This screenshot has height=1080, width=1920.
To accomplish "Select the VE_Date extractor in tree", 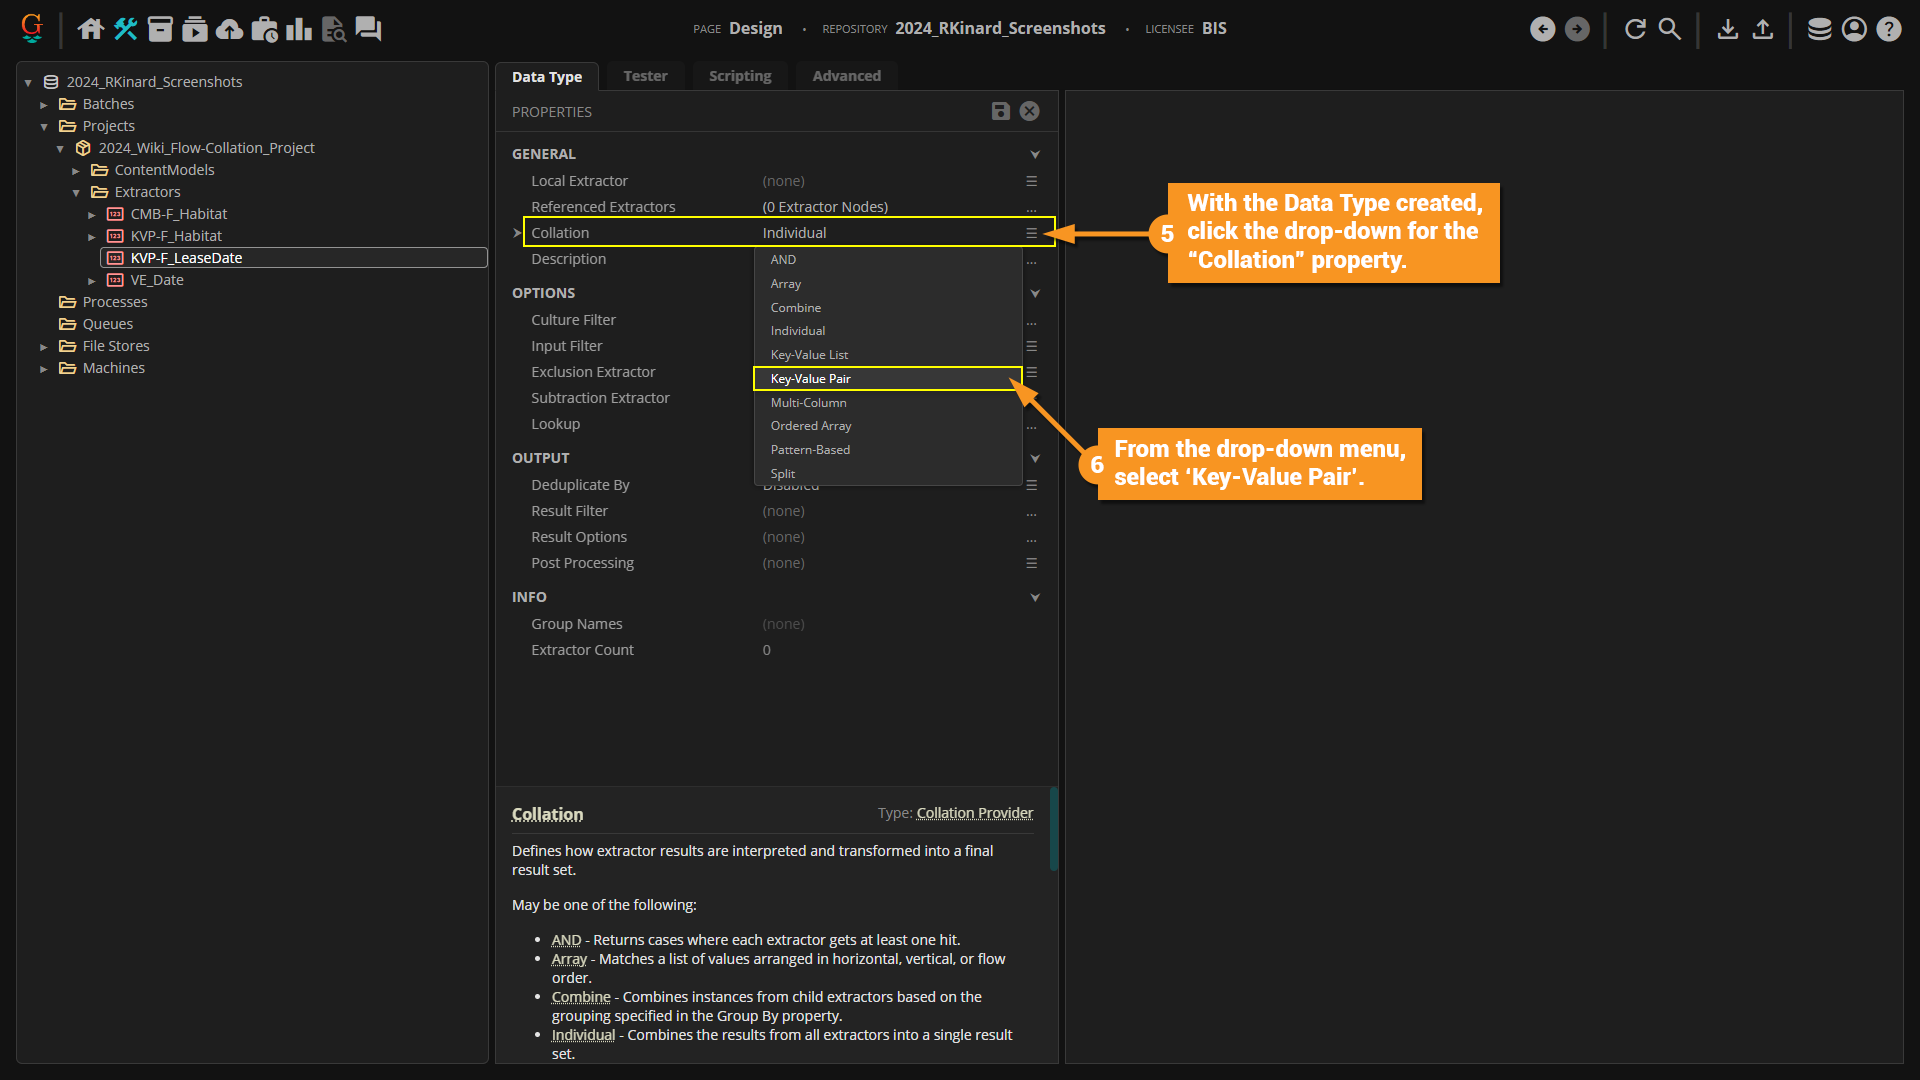I will pos(157,280).
